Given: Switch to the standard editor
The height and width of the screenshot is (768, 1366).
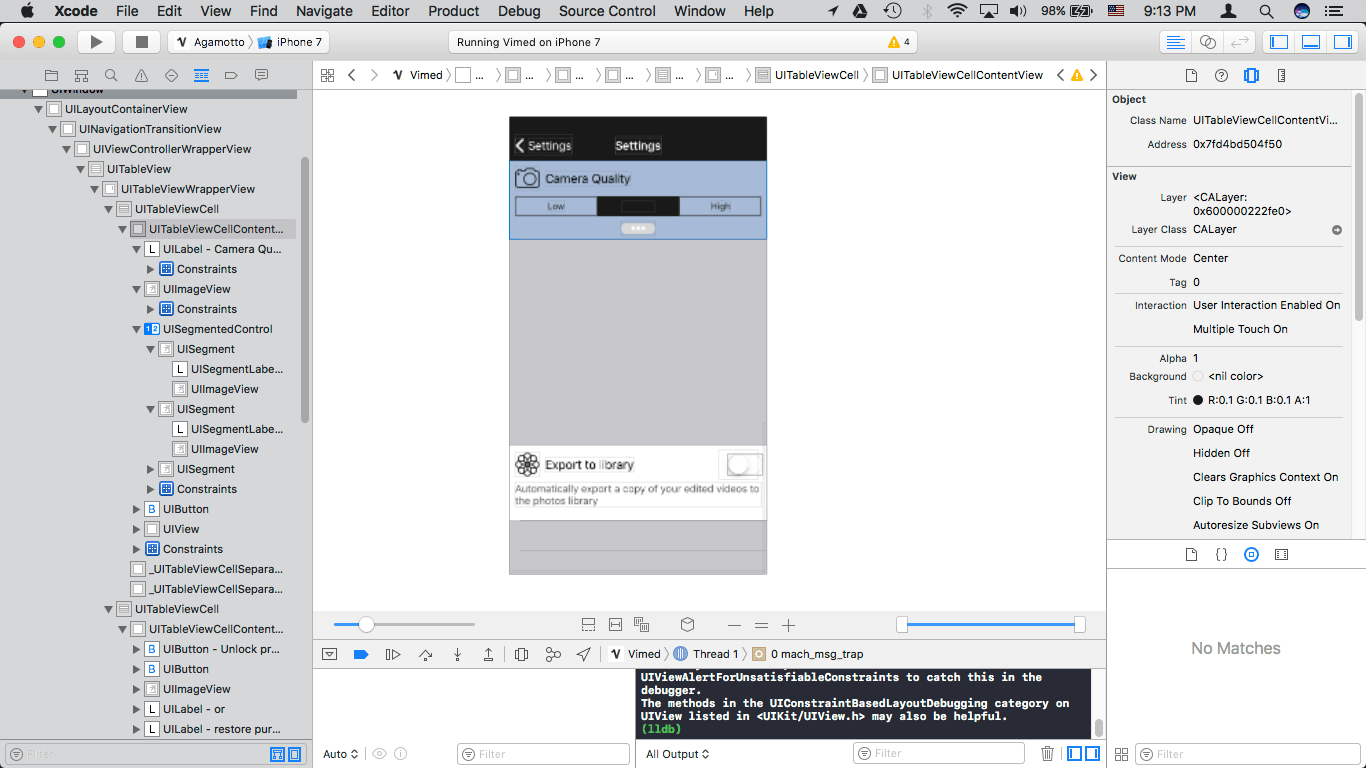Looking at the screenshot, I should [x=1176, y=42].
